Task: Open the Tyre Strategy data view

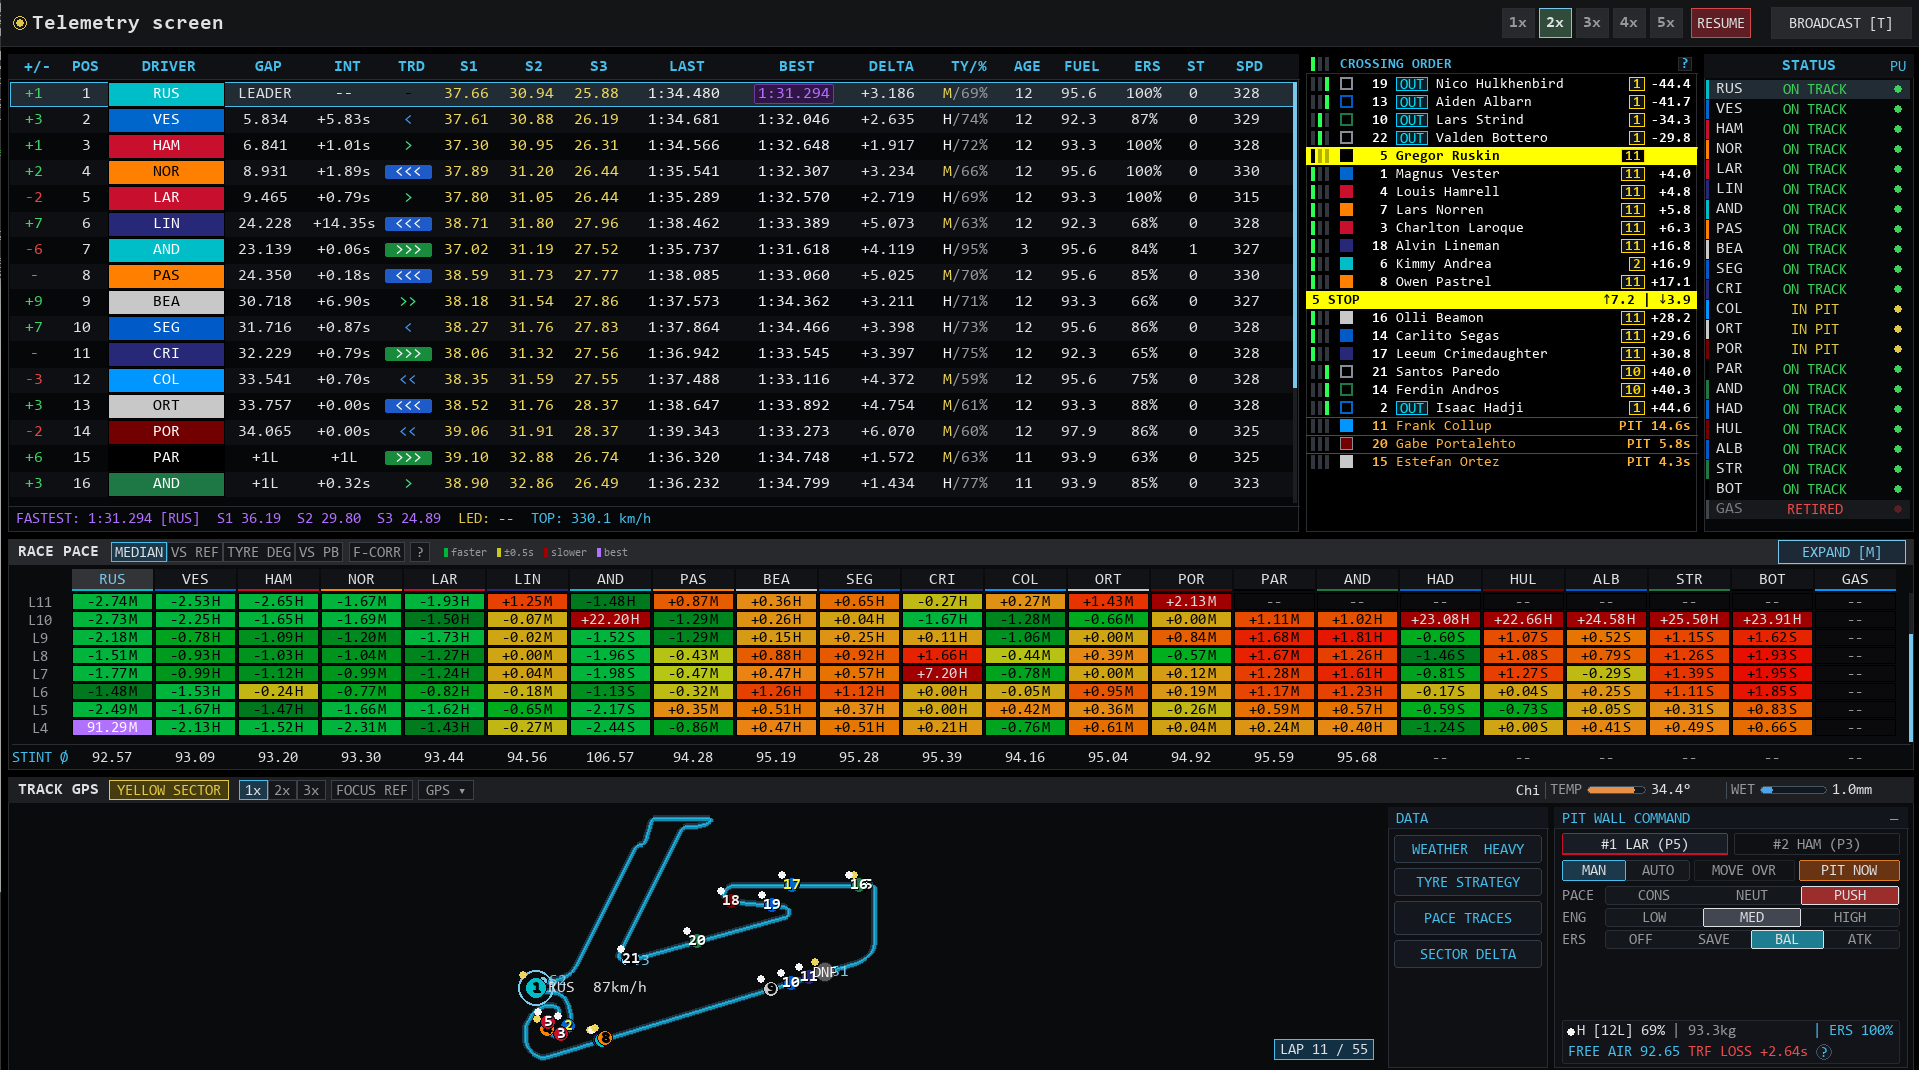Action: click(x=1467, y=882)
